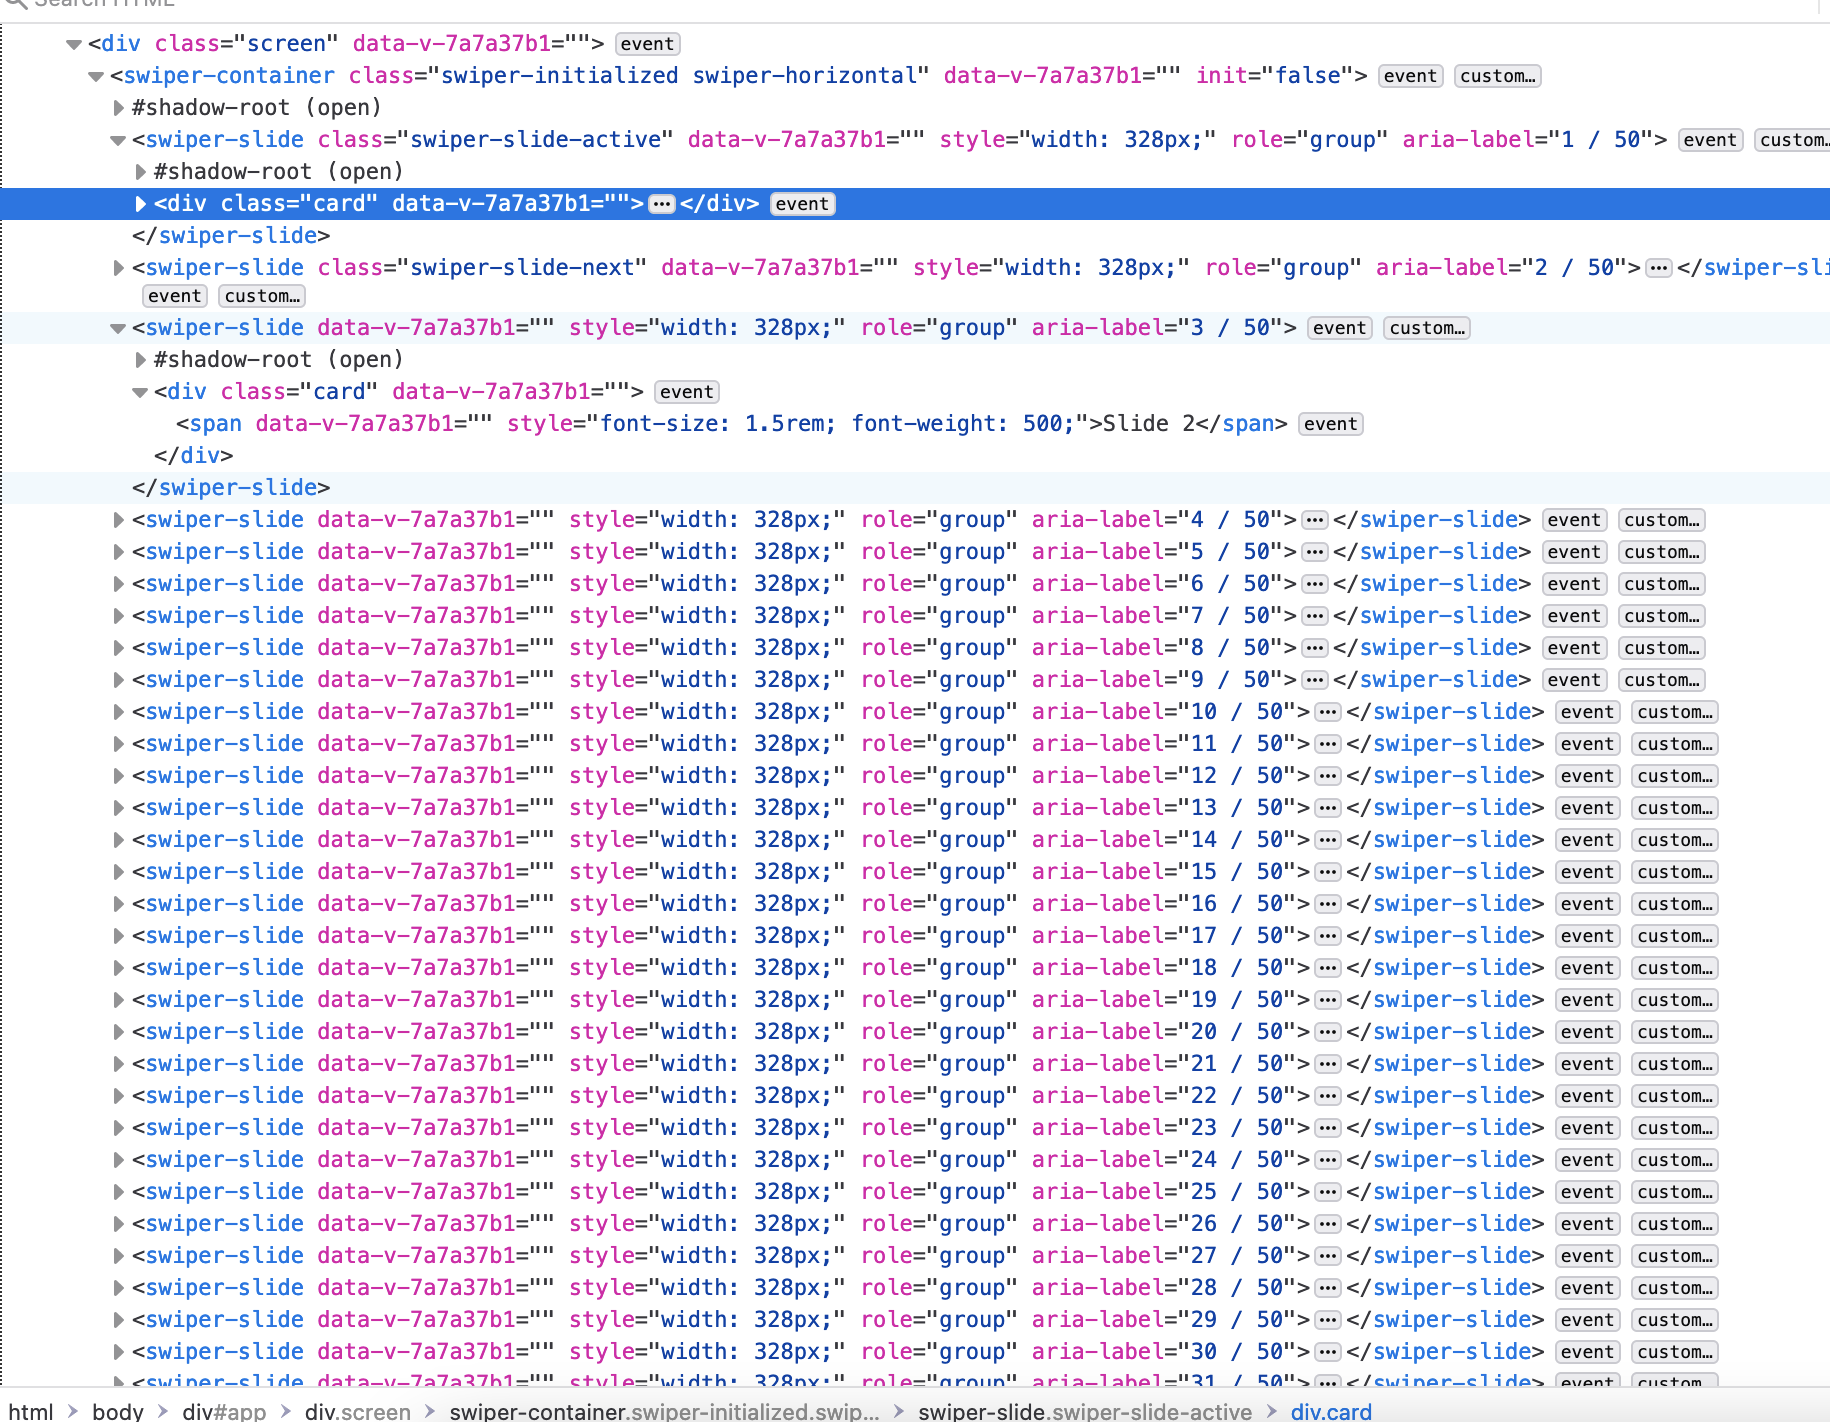Collapse the swiper-slide with aria-label 3 / 50
The height and width of the screenshot is (1422, 1830).
click(x=118, y=327)
